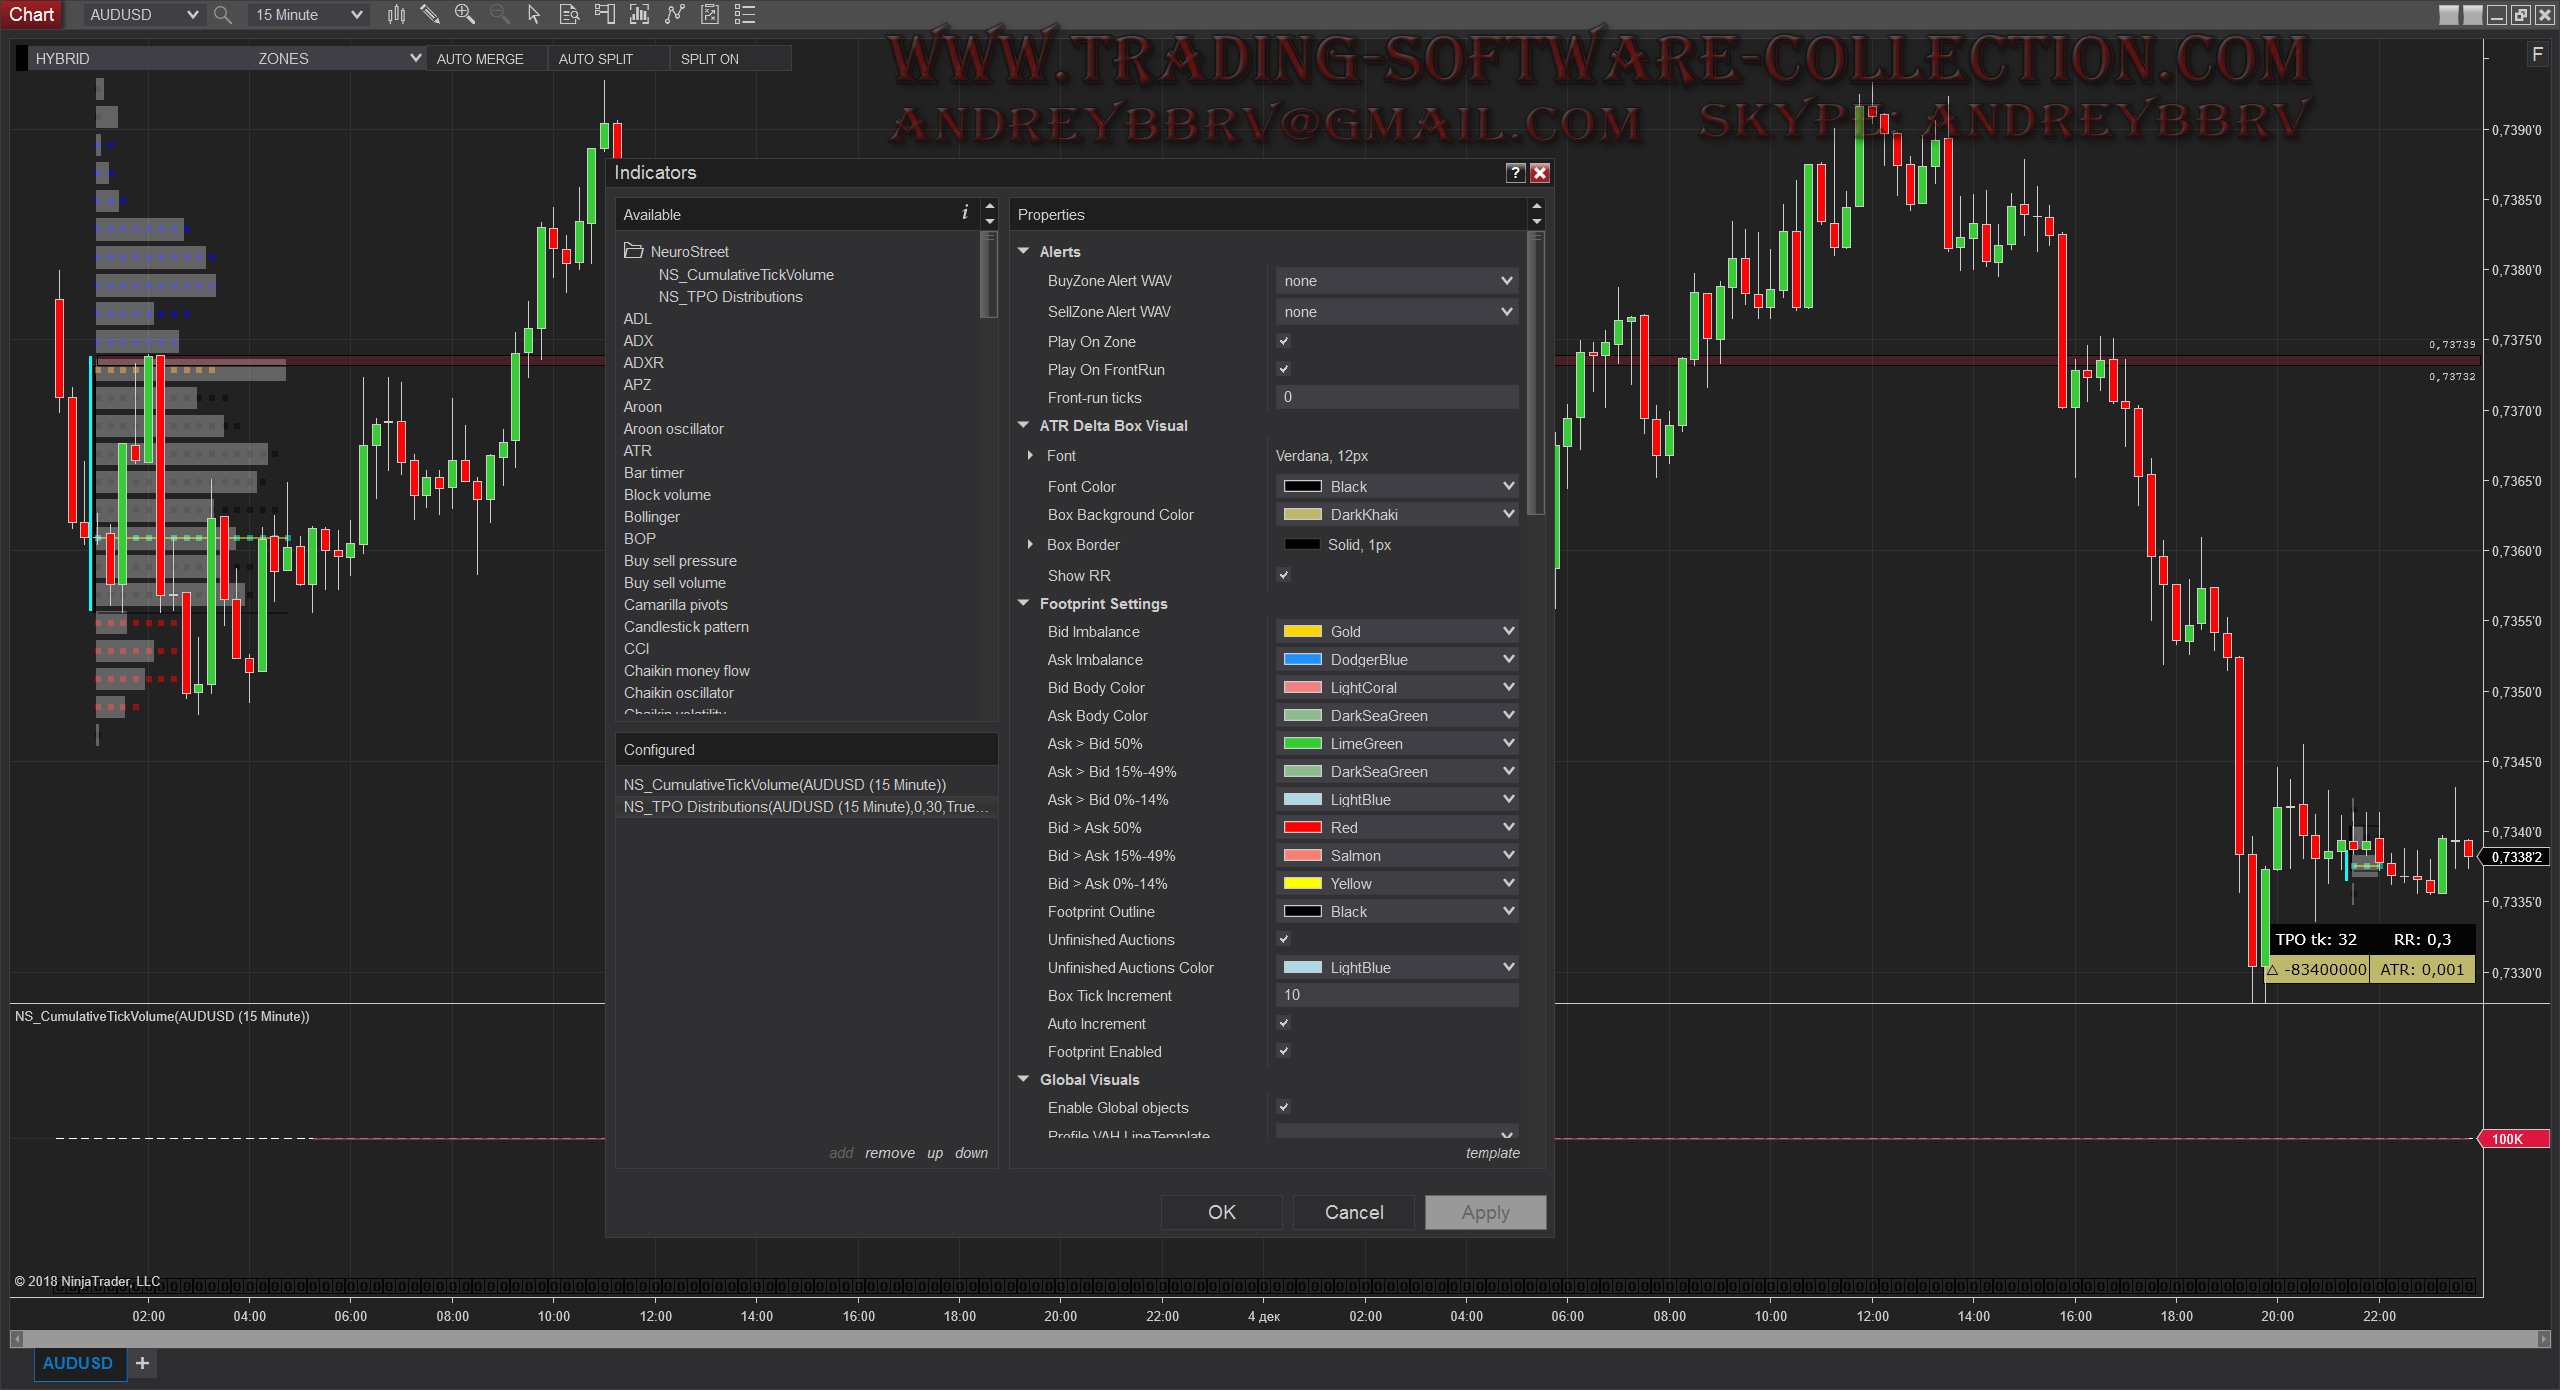Open the Bar Type candlestick icon
This screenshot has width=2560, height=1390.
click(396, 14)
